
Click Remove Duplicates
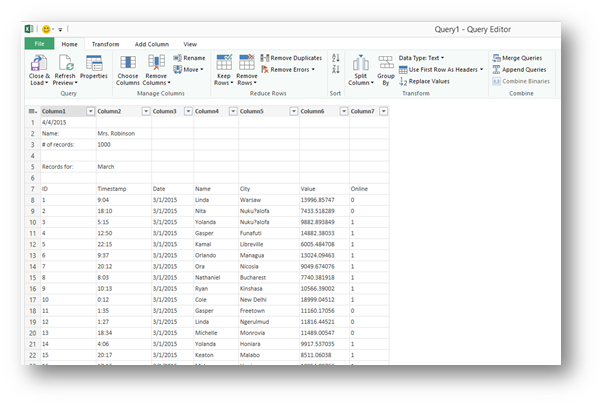coord(291,58)
